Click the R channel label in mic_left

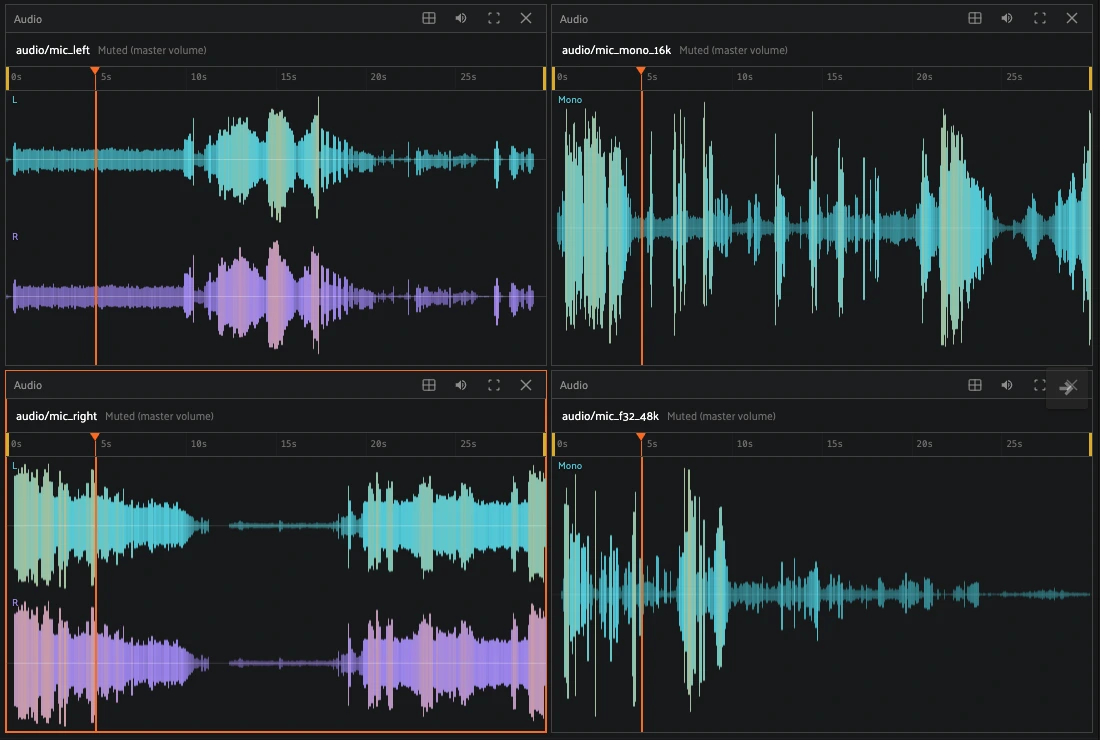pos(15,236)
